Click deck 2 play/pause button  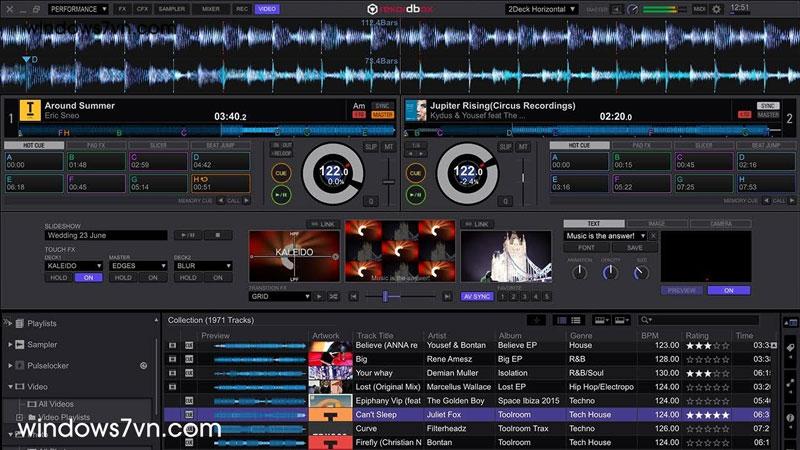tap(416, 195)
